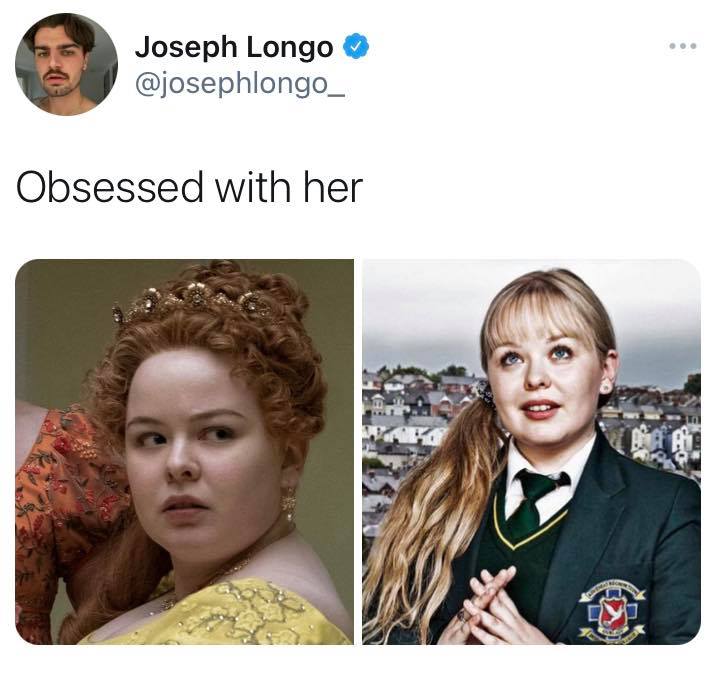This screenshot has height=680, width=717.
Task: Click the word "Obsessed" in the tweet
Action: click(x=110, y=187)
